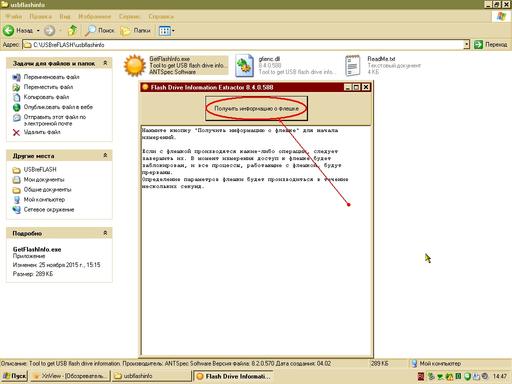Select the ReadMe.txt file icon
This screenshot has width=512, height=384.
(353, 66)
